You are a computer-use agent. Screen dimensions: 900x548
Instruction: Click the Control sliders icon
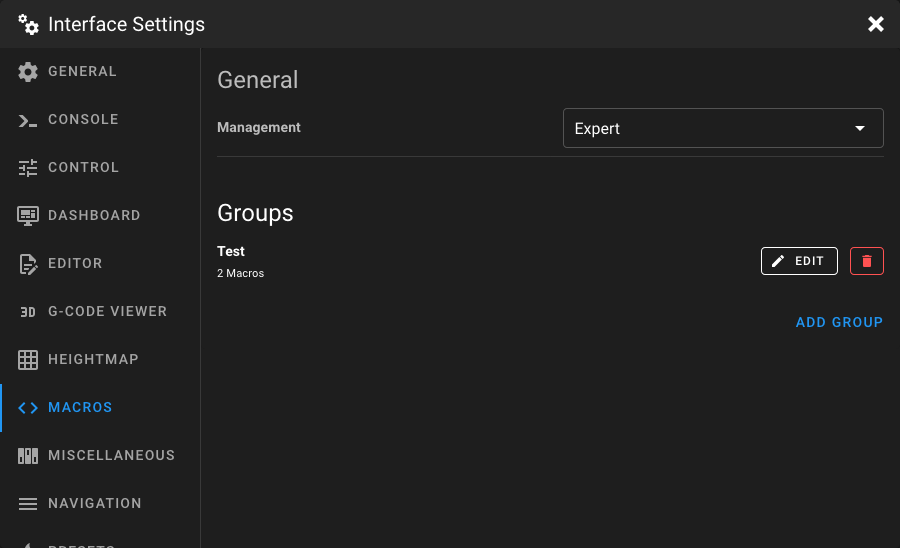28,168
